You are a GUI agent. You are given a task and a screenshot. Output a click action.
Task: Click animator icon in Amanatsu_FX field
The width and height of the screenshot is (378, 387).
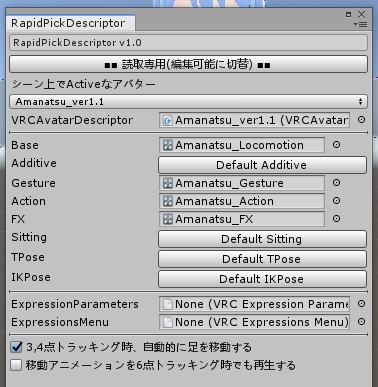pyautogui.click(x=168, y=219)
